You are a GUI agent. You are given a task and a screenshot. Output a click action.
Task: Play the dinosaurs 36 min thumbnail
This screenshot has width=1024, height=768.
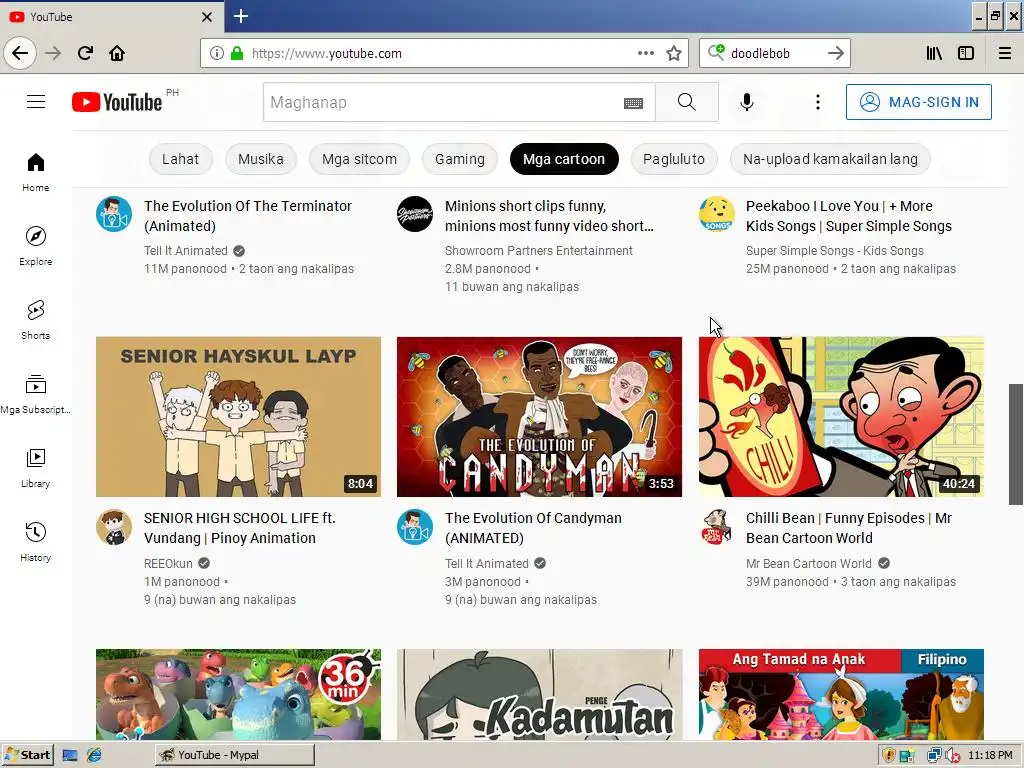238,694
